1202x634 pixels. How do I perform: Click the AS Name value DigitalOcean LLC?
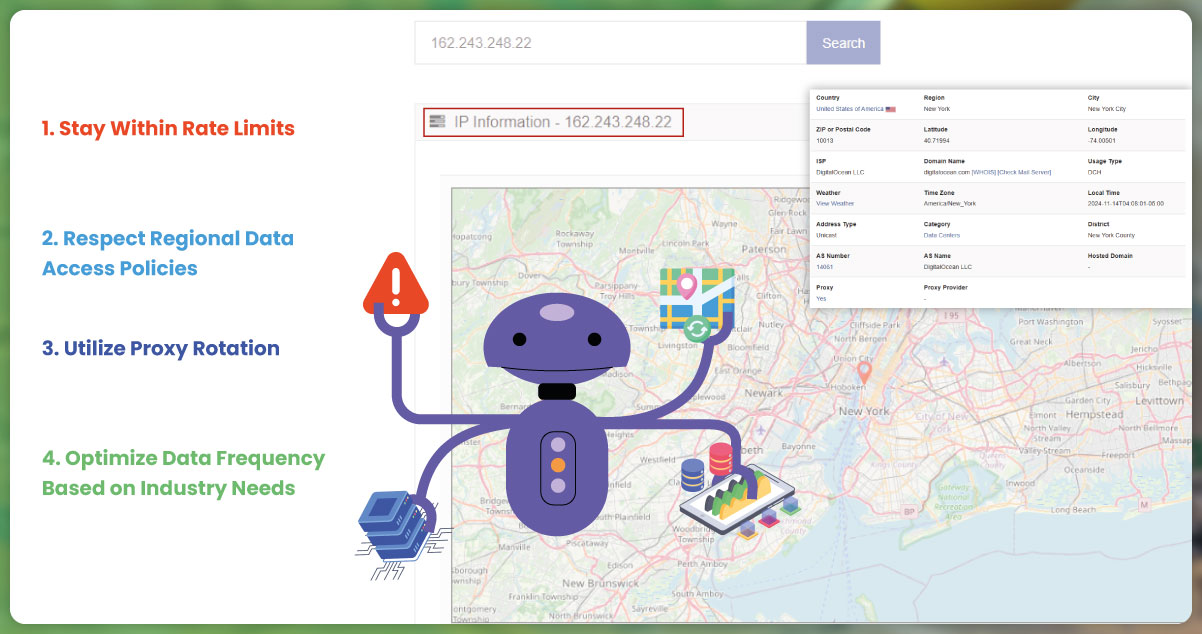click(948, 267)
